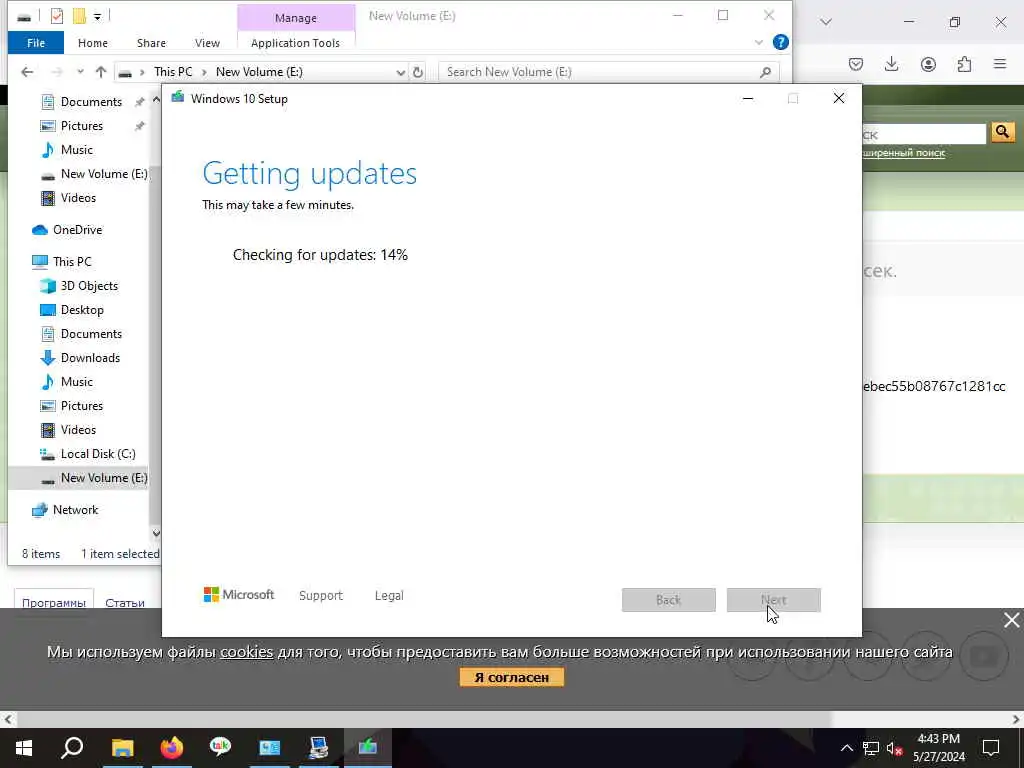Open Firefox hamburger application menu

point(1000,64)
